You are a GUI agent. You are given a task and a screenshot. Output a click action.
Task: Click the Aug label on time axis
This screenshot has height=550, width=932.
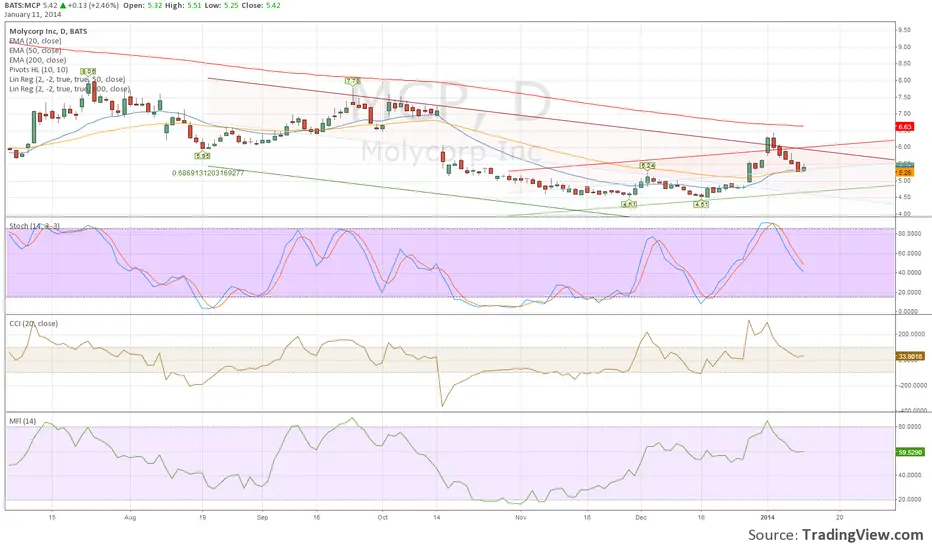(130, 518)
